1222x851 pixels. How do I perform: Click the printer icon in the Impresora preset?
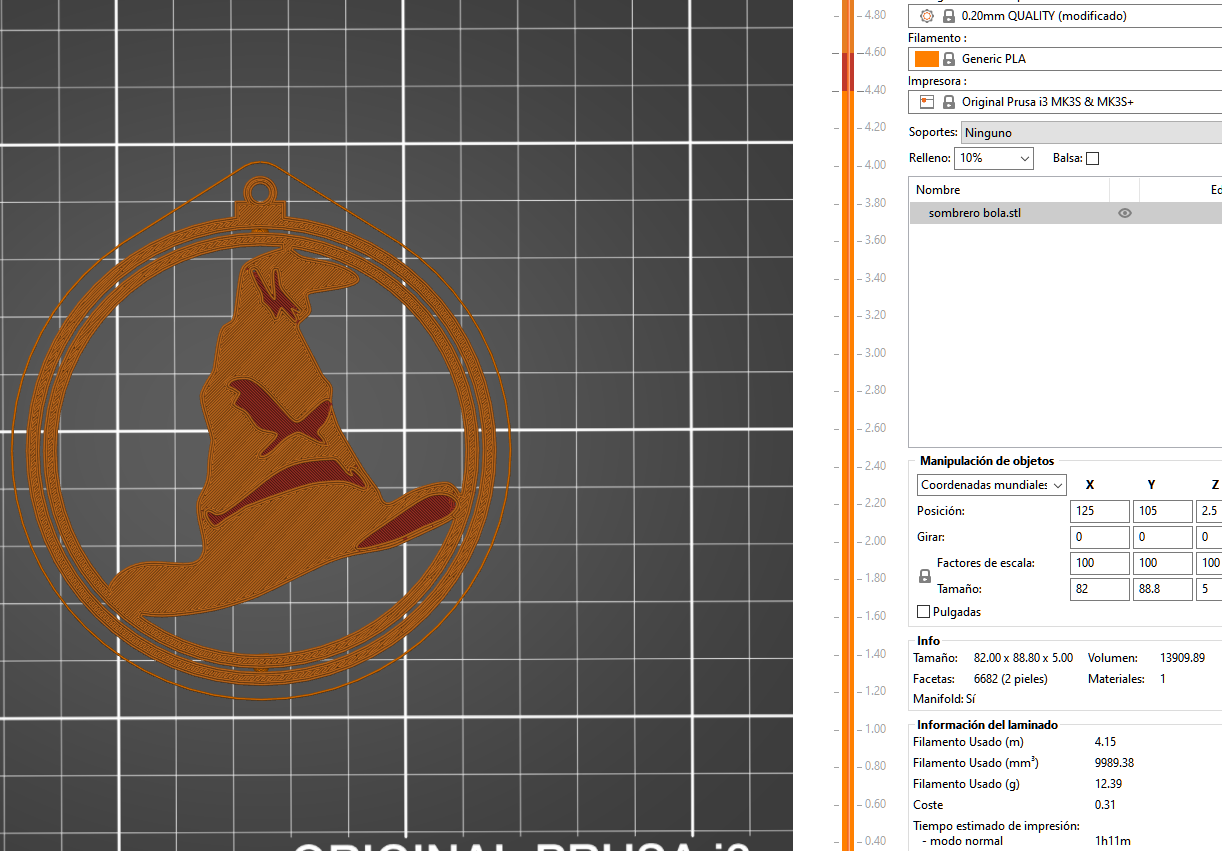926,102
